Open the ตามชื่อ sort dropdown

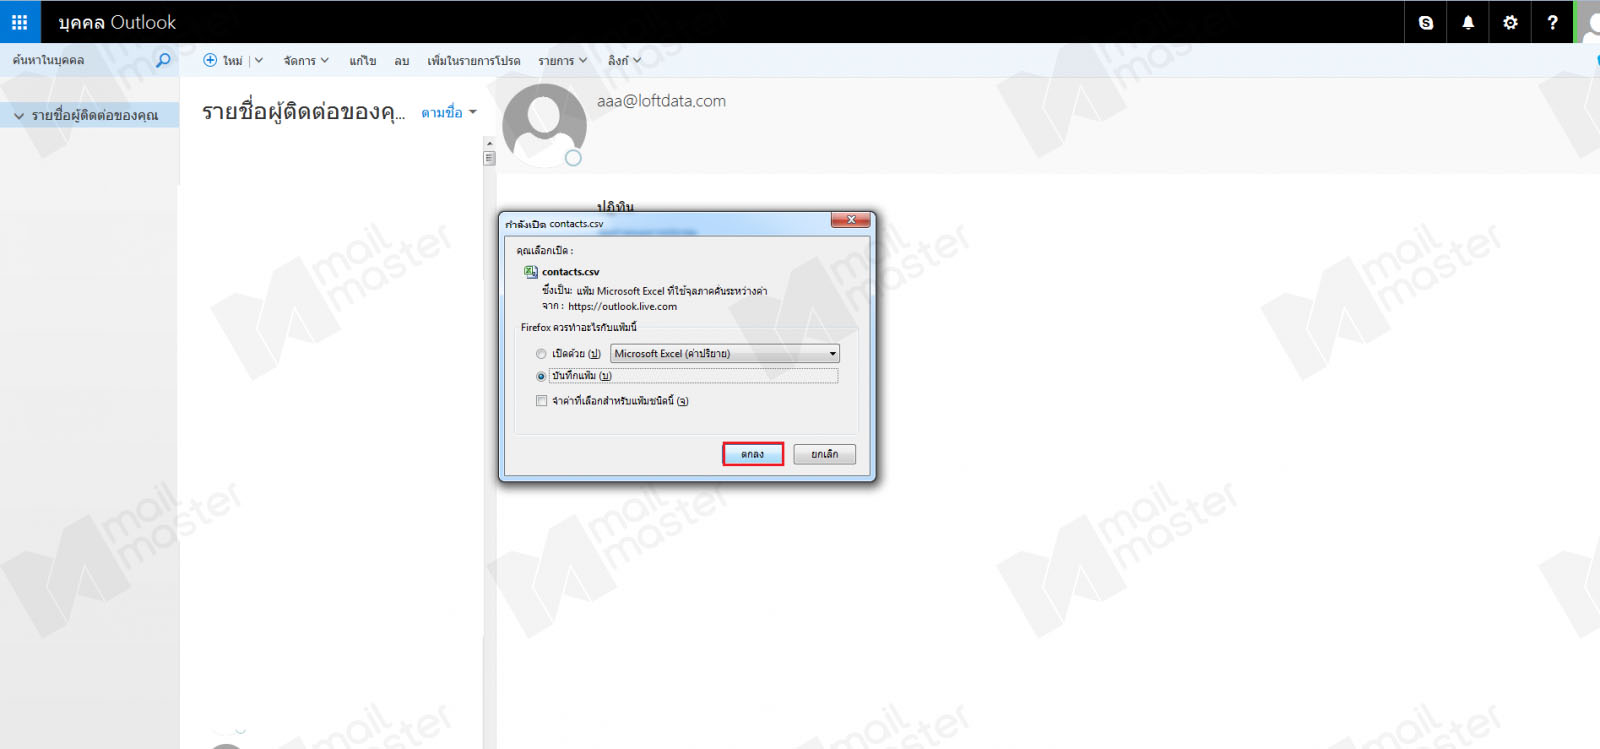tap(449, 113)
